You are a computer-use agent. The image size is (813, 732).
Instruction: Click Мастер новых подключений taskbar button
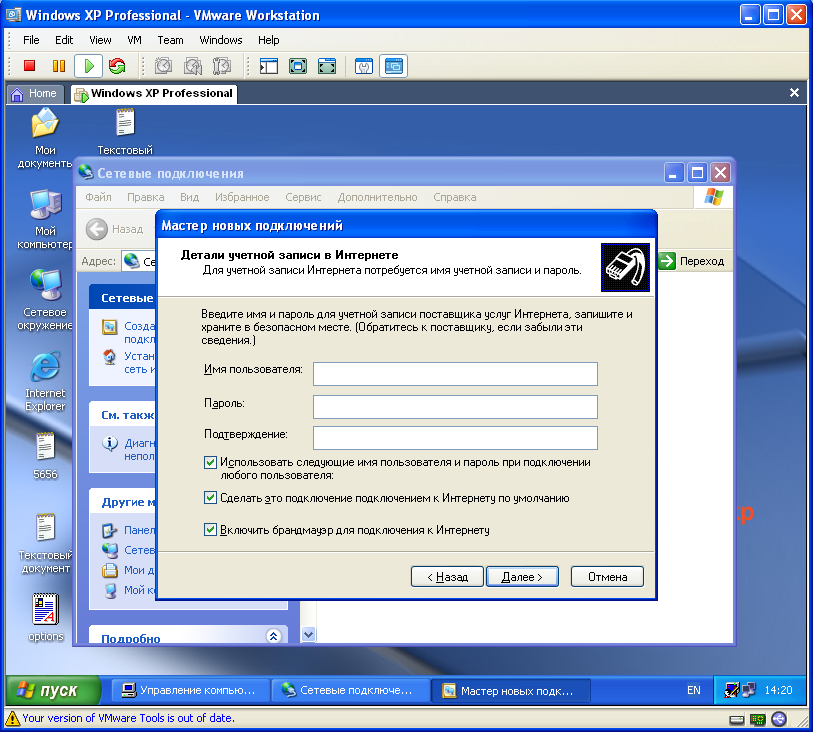tap(511, 691)
